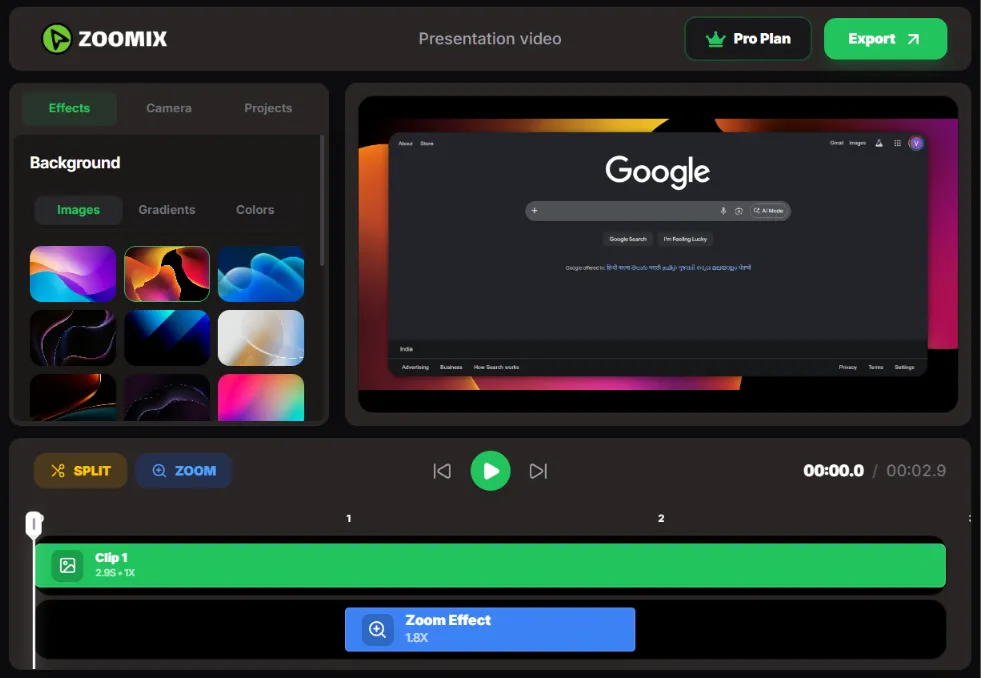The image size is (981, 678).
Task: Click the magnifier icon on Zoom button
Action: pyautogui.click(x=160, y=470)
